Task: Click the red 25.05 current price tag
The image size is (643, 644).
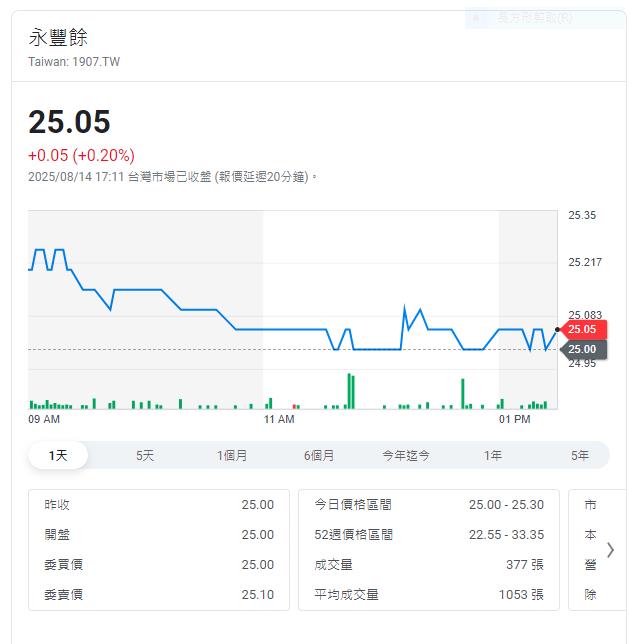Action: [584, 329]
